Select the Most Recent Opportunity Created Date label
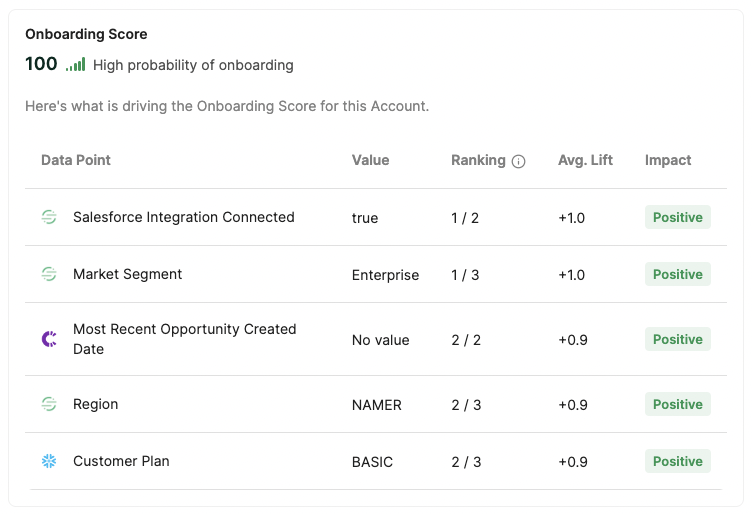This screenshot has width=752, height=514. pos(185,339)
